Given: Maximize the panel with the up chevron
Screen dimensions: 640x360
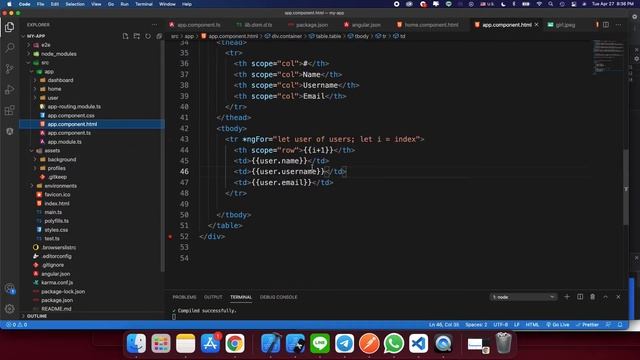Looking at the screenshot, I should point(606,297).
